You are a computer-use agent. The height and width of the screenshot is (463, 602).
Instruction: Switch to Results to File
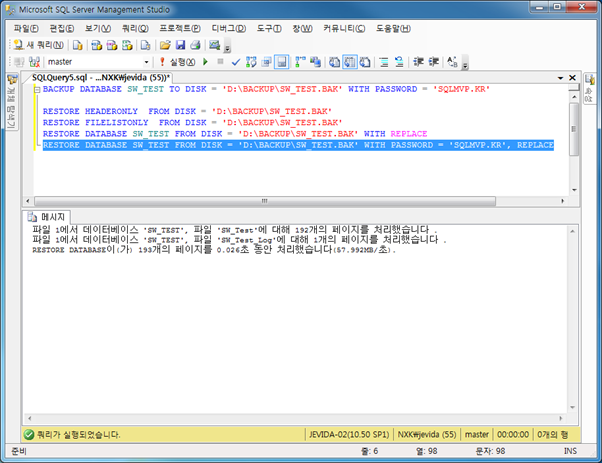pyautogui.click(x=365, y=62)
